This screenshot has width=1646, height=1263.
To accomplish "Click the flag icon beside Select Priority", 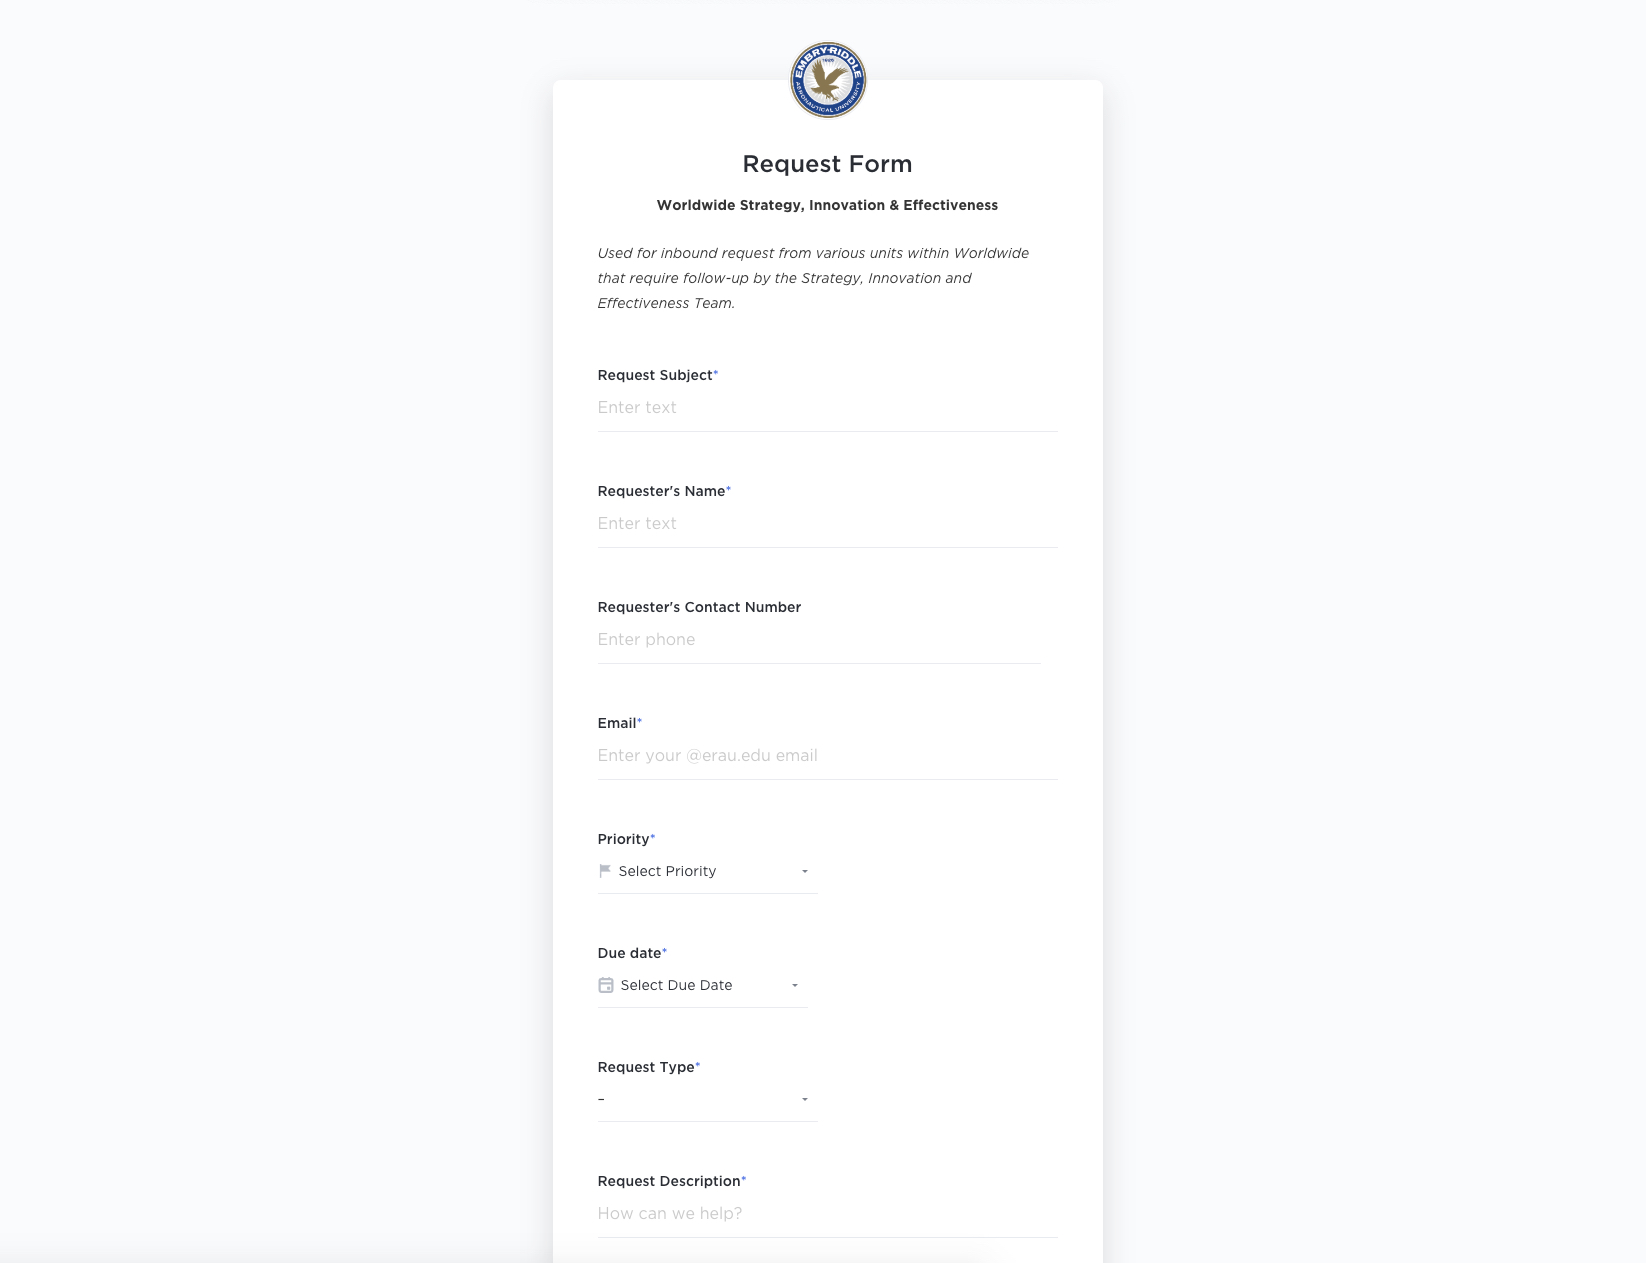I will click(x=605, y=870).
